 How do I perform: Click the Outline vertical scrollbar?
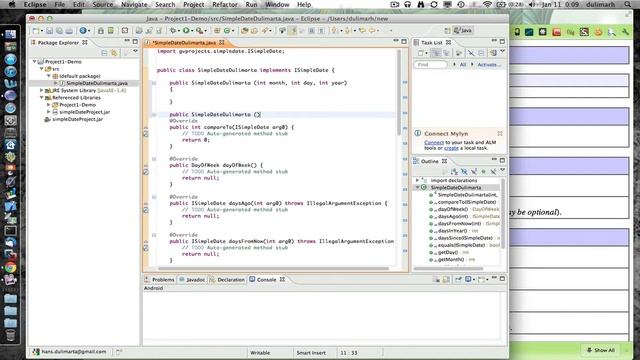pyautogui.click(x=502, y=214)
